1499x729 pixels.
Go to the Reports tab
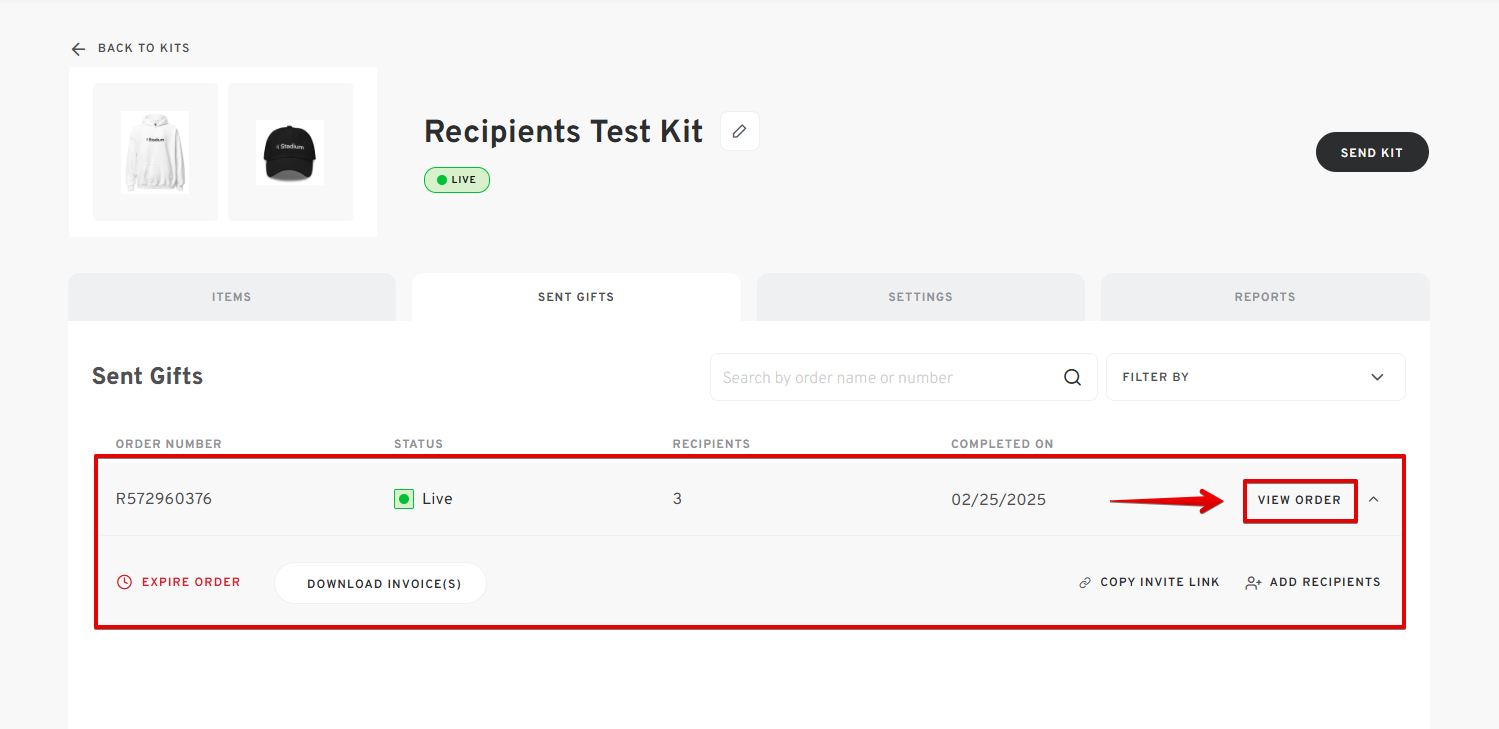(x=1265, y=297)
